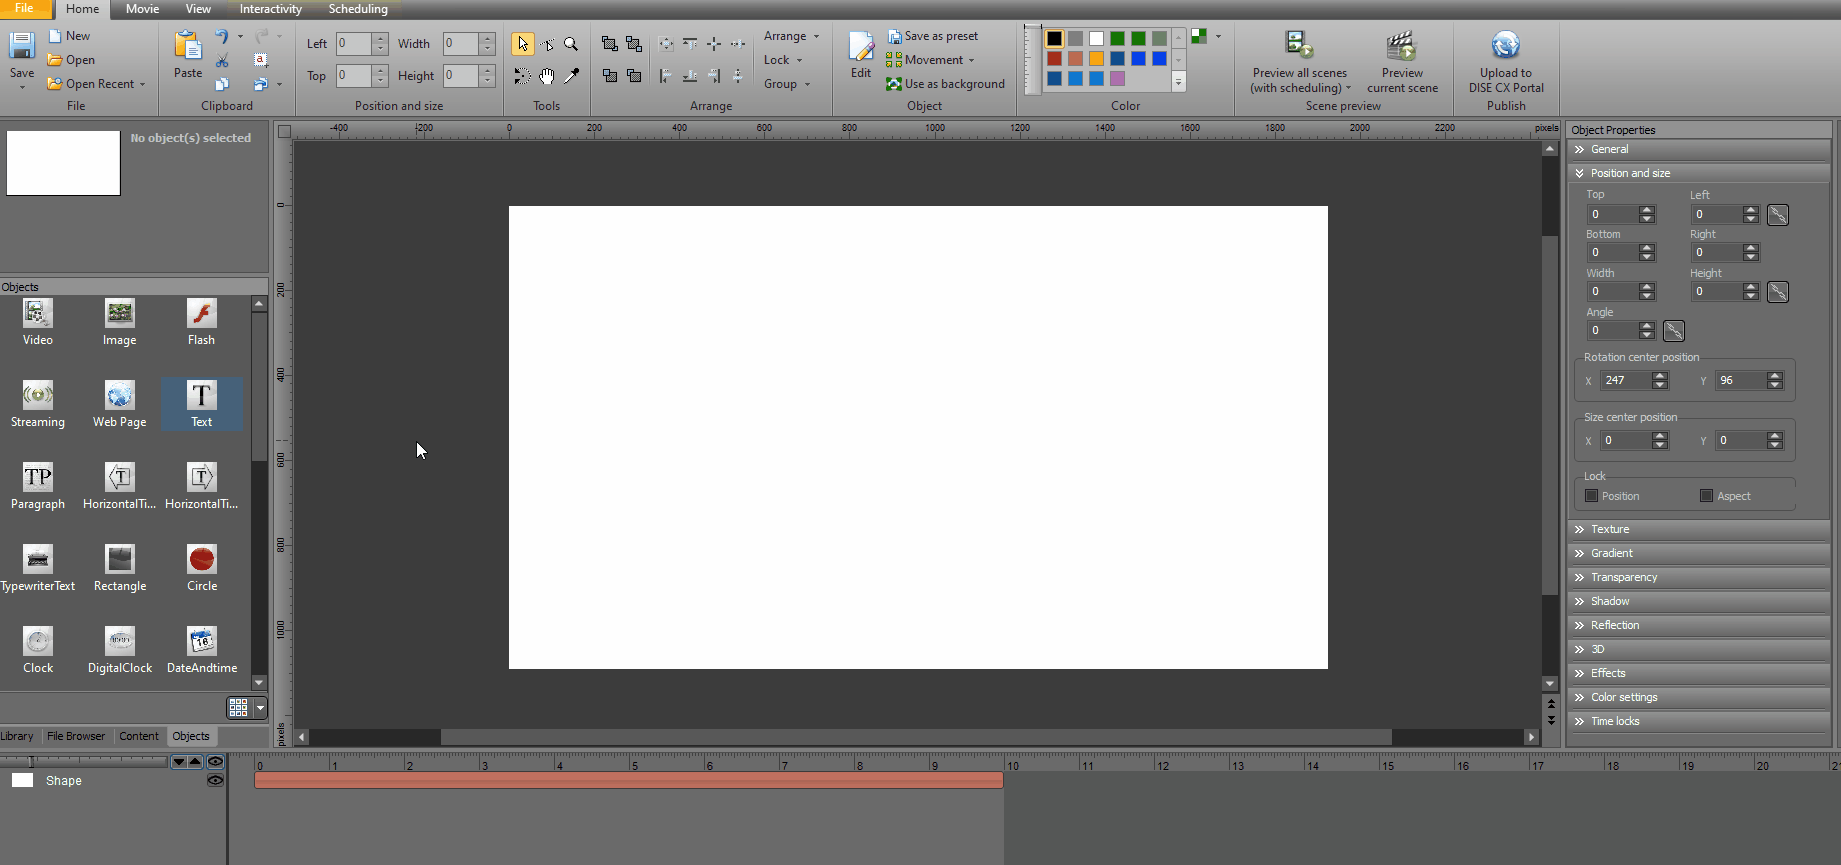This screenshot has width=1841, height=865.
Task: Click Save as preset
Action: pyautogui.click(x=933, y=36)
